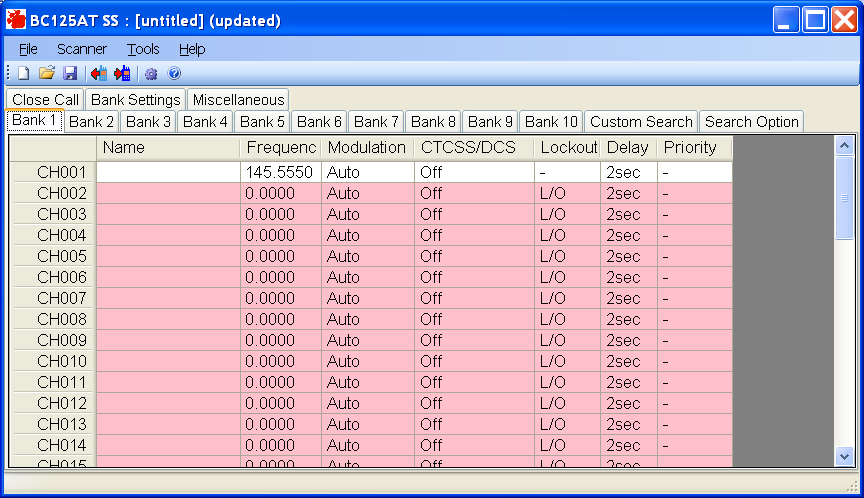Click the CH001 Name input cell
The width and height of the screenshot is (864, 498).
[x=168, y=172]
